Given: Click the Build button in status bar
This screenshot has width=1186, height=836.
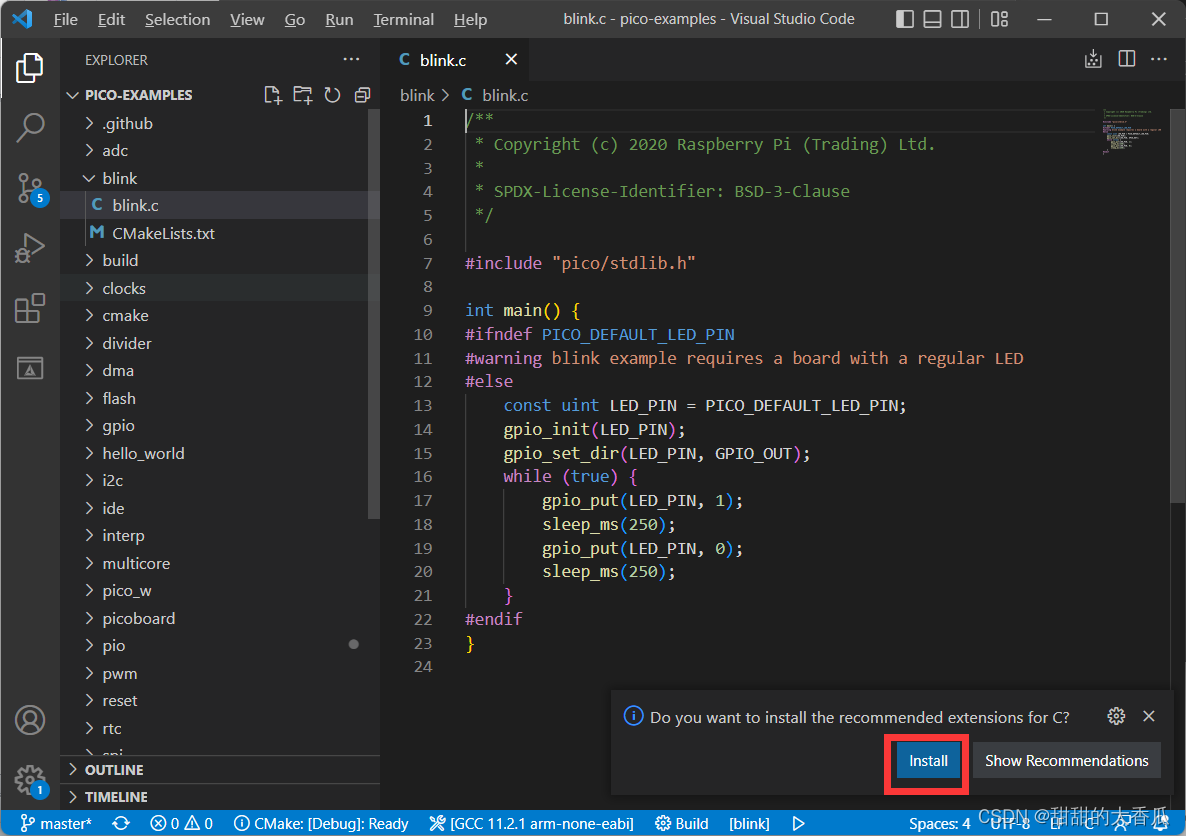Looking at the screenshot, I should [x=681, y=823].
